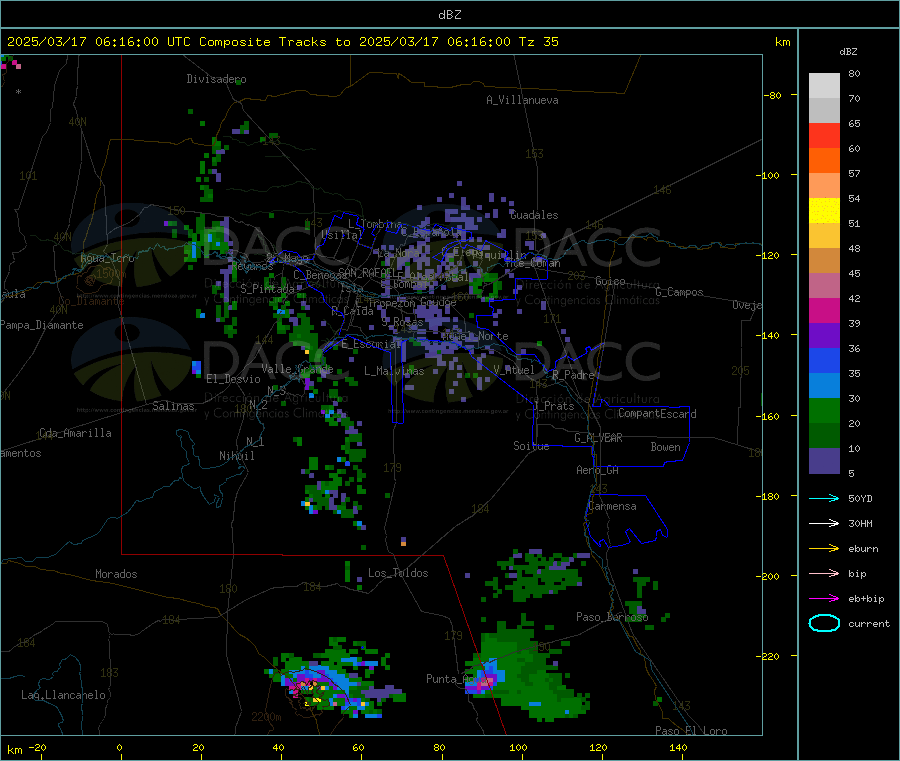This screenshot has width=900, height=761.
Task: Click the 'Carmensa' map label
Action: [612, 506]
